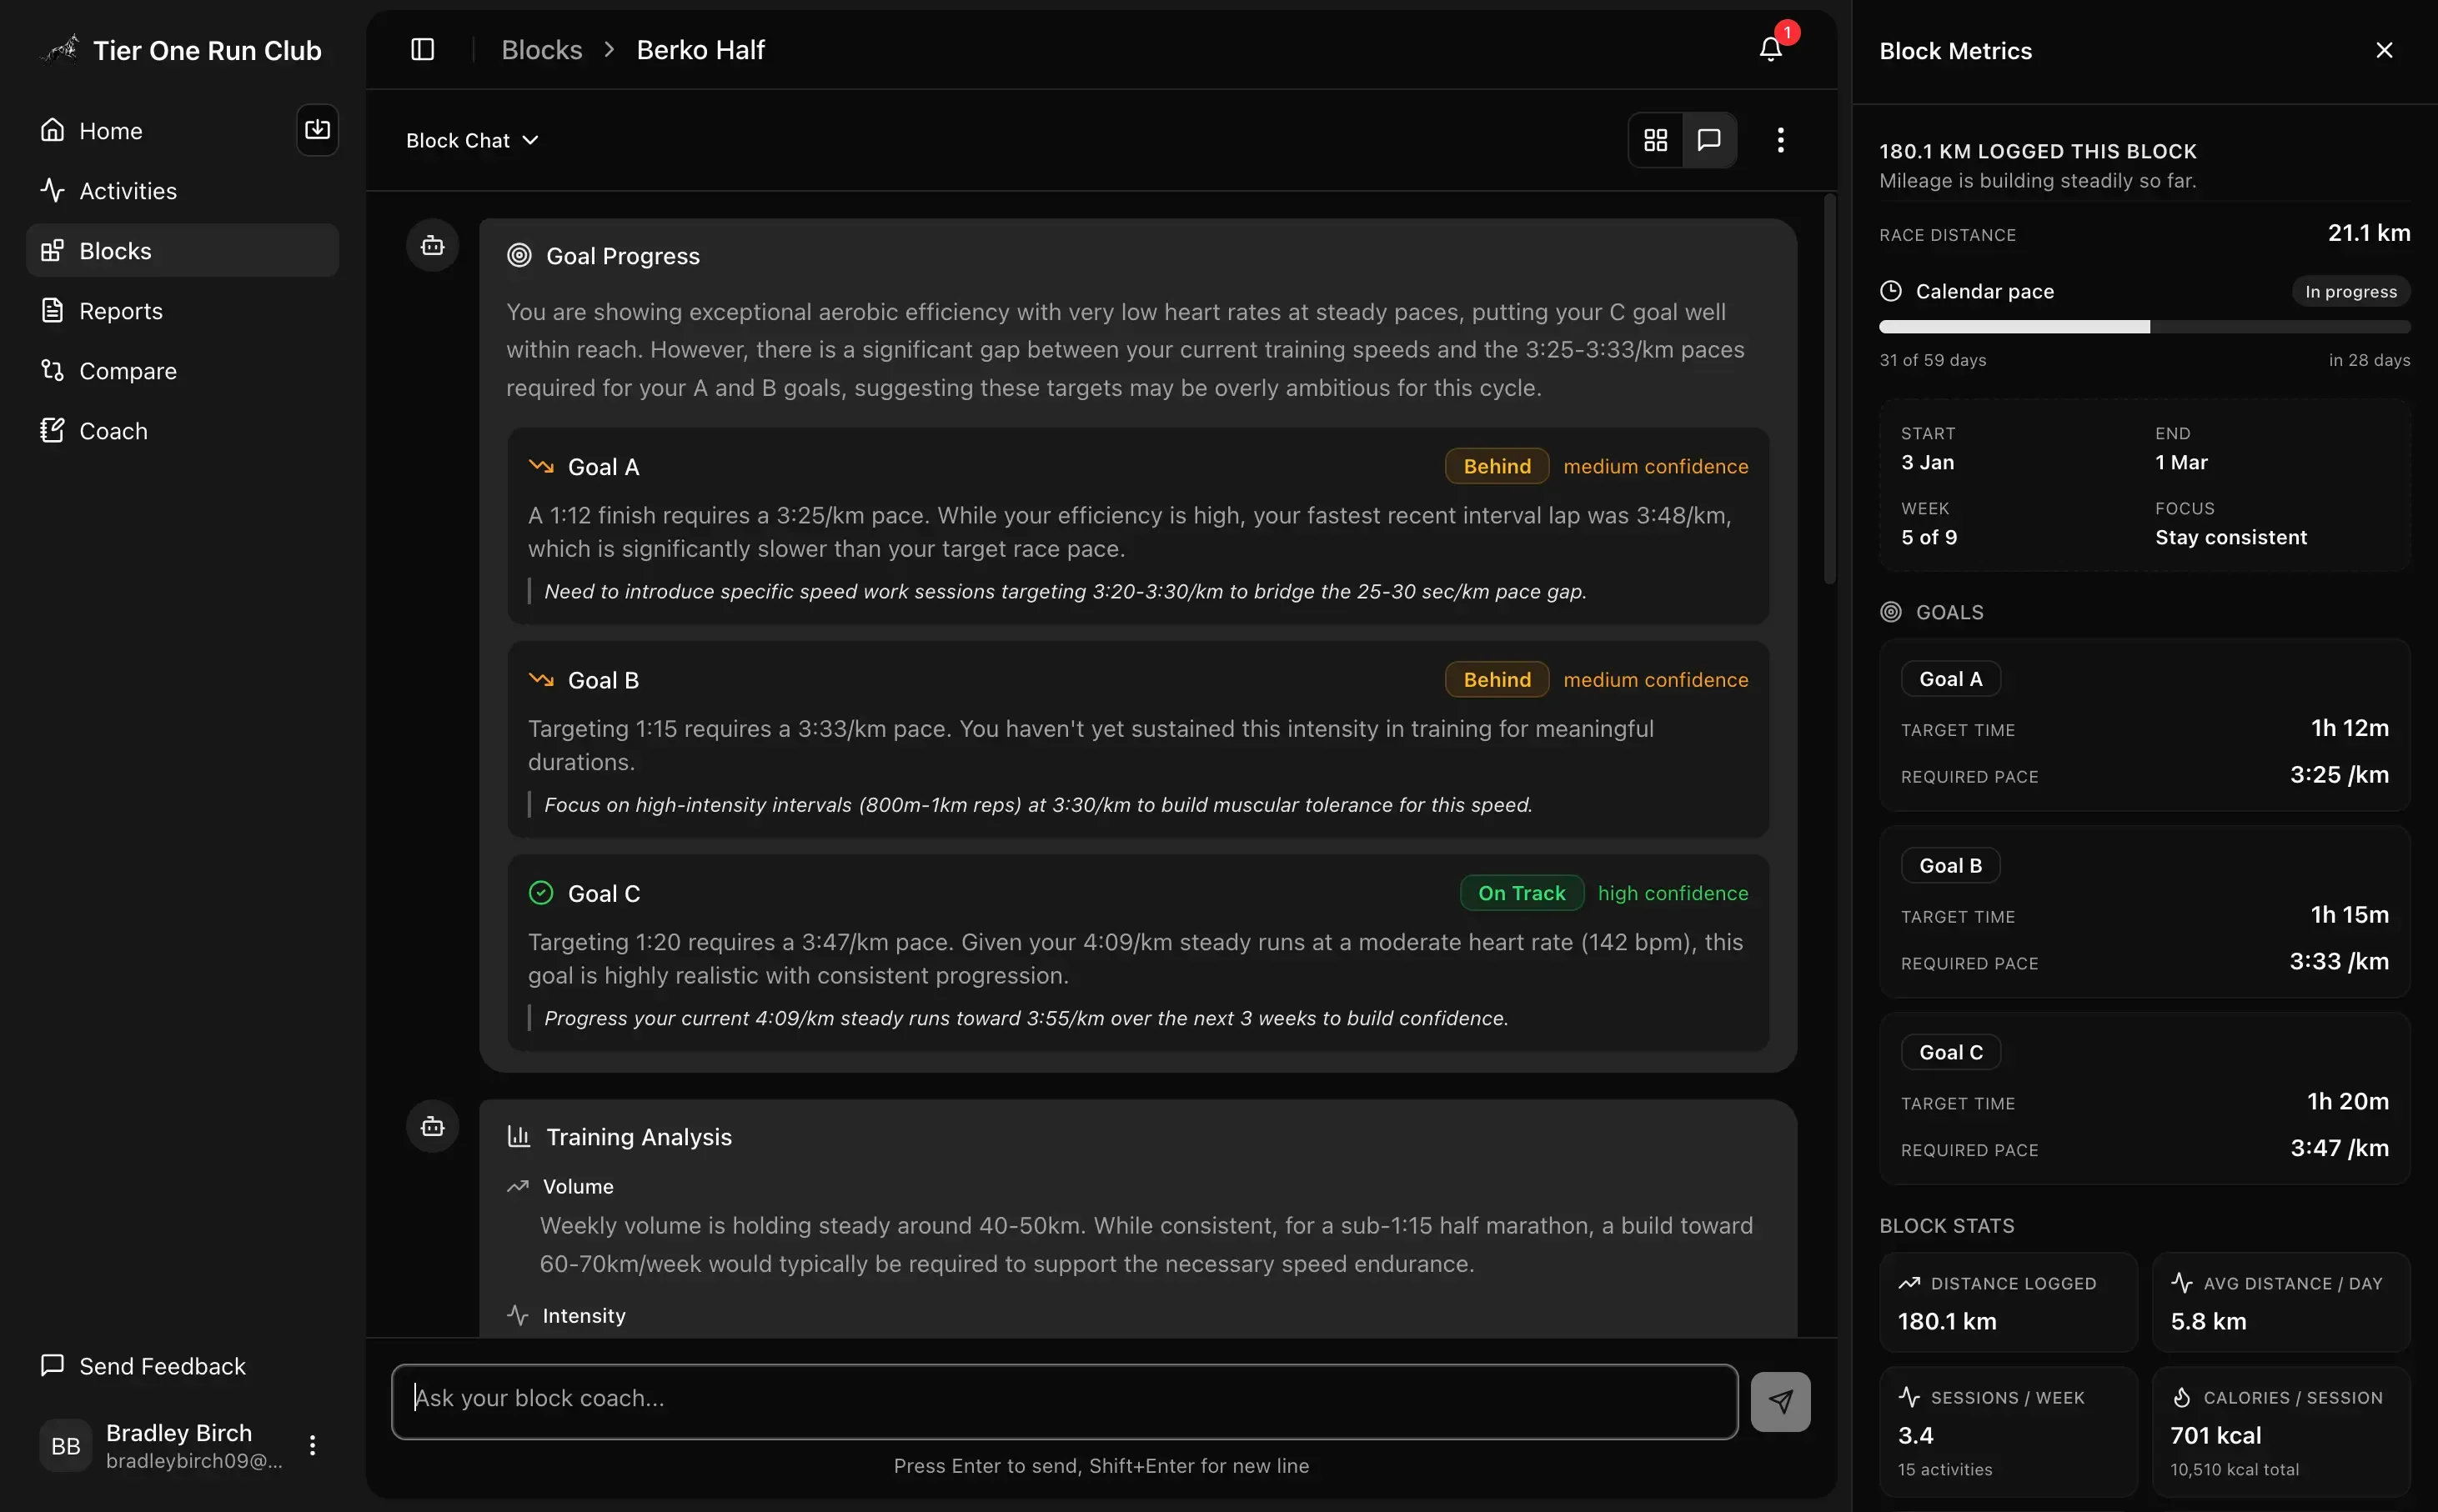Screen dimensions: 2438x1512
Task: Toggle the sidebar collapse icon
Action: [x=422, y=49]
